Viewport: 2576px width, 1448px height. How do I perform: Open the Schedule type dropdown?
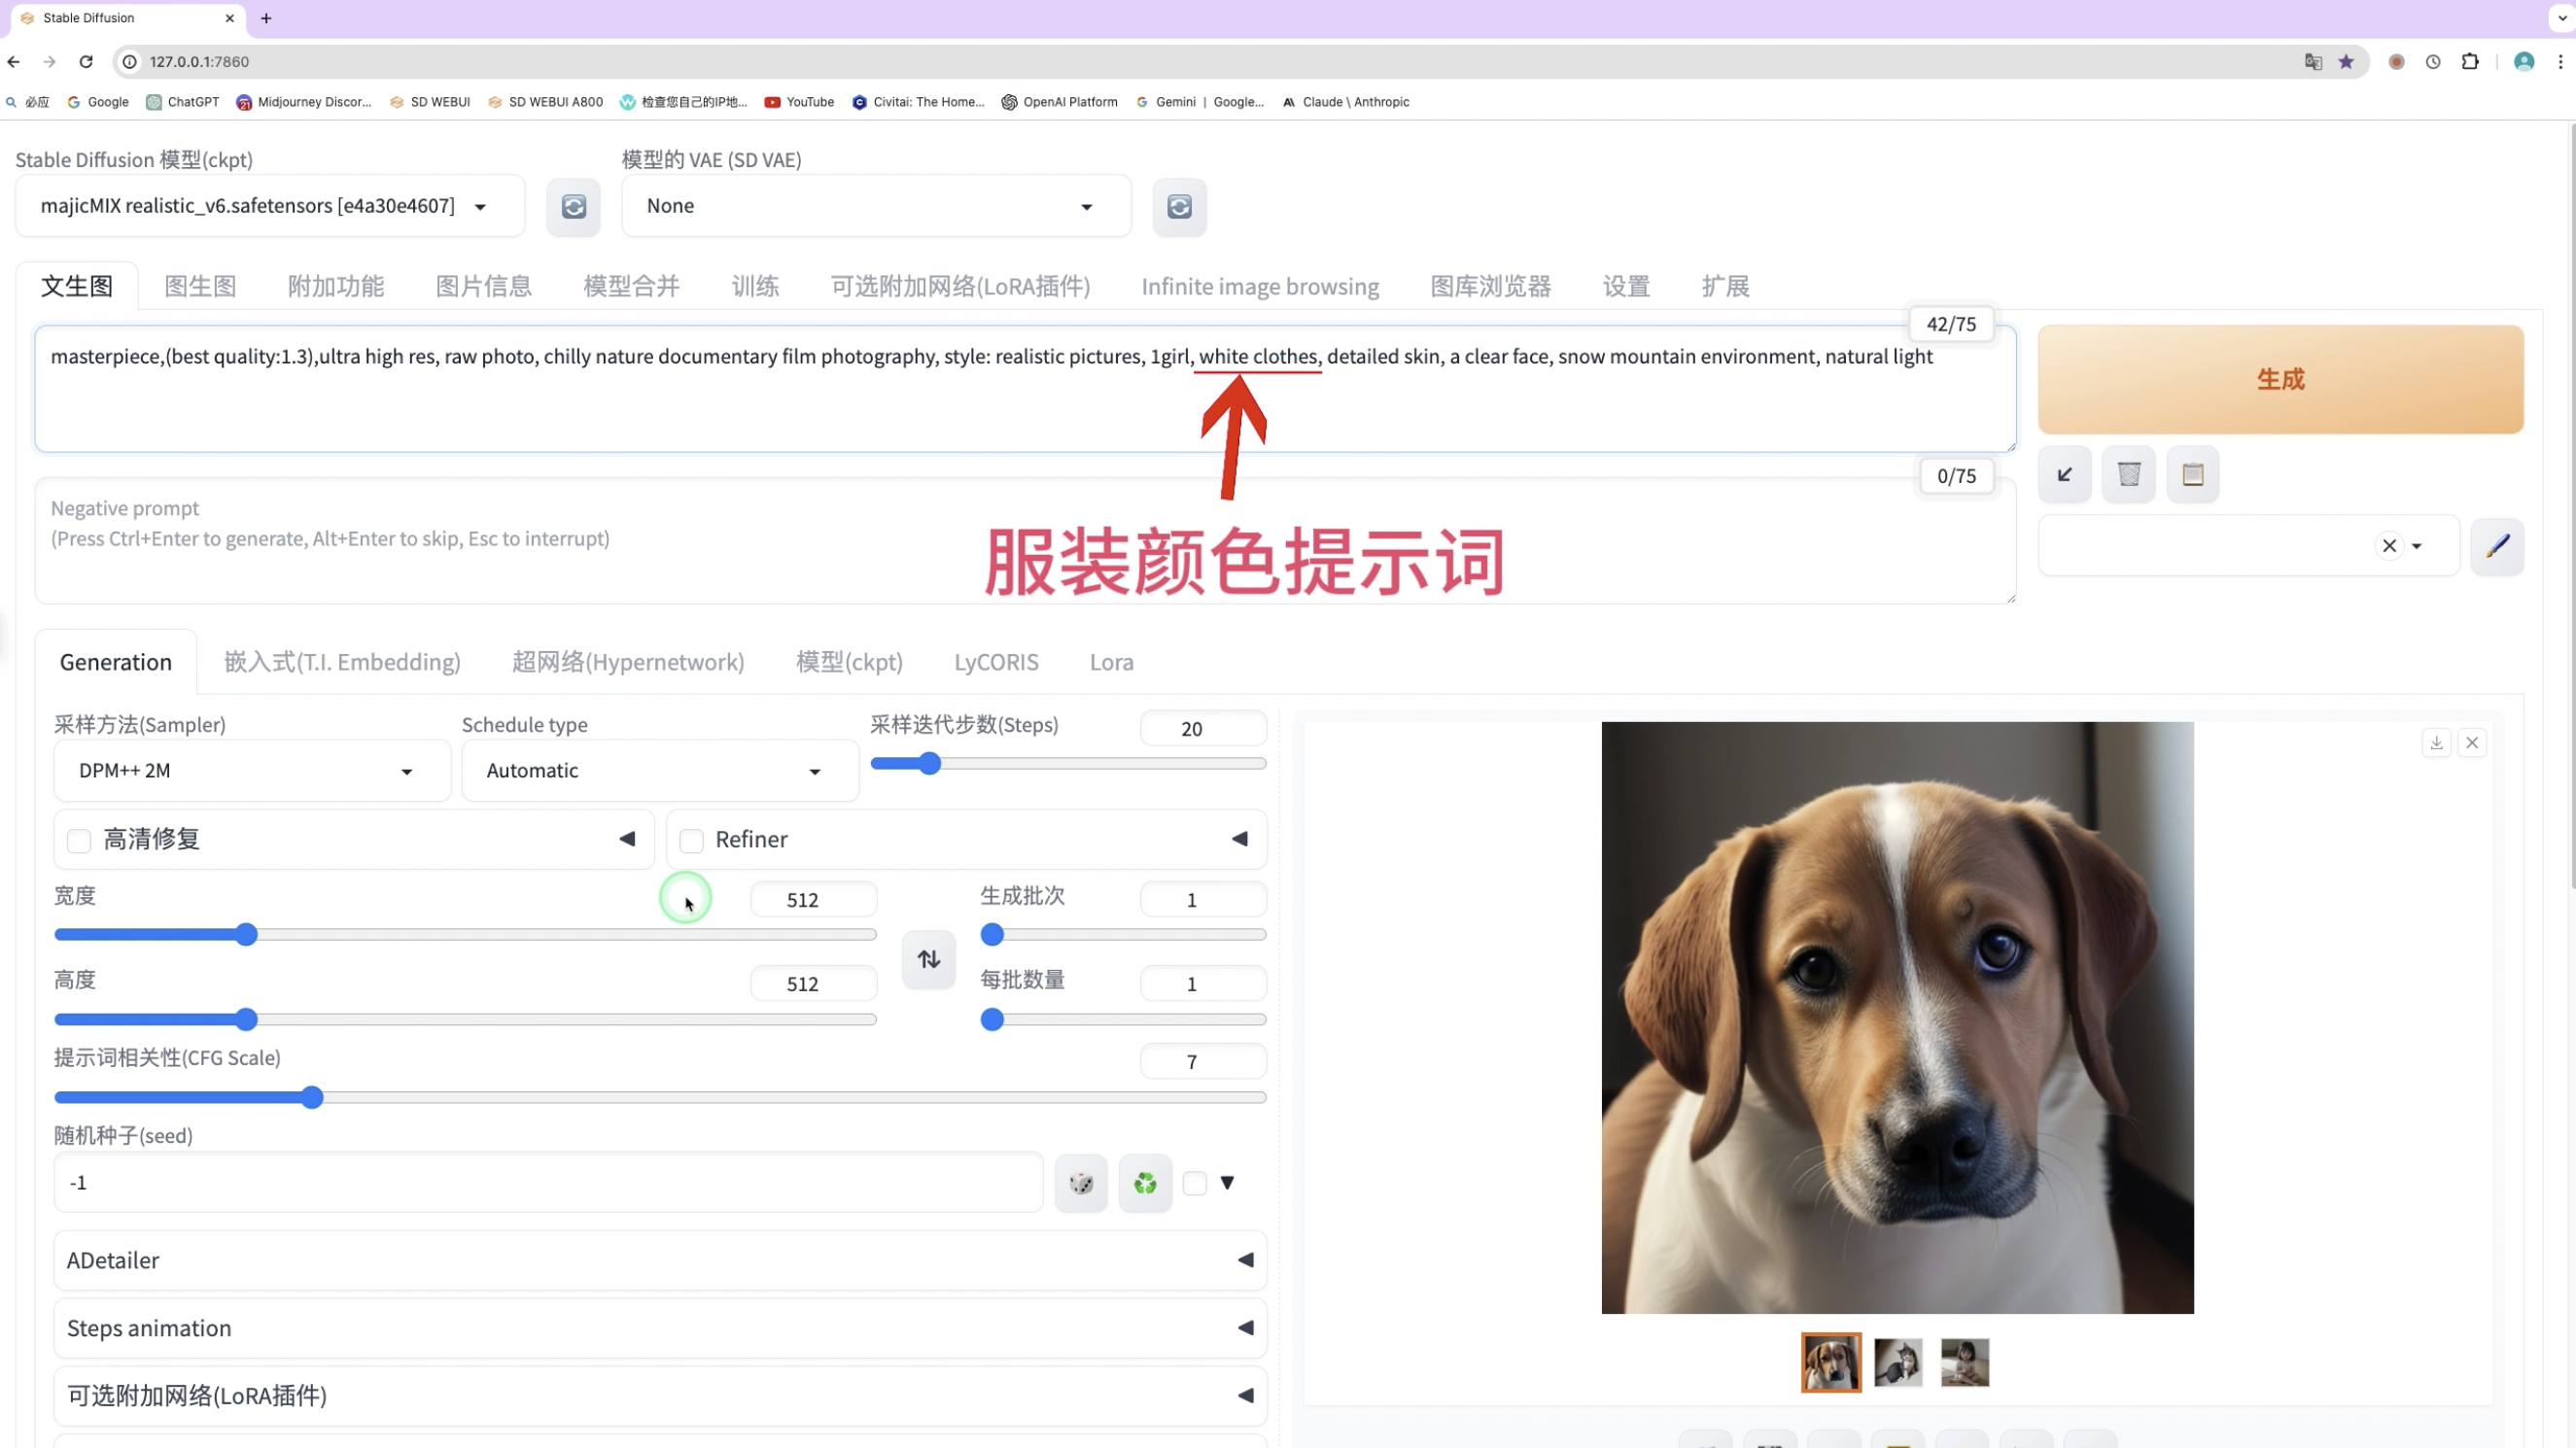click(659, 771)
